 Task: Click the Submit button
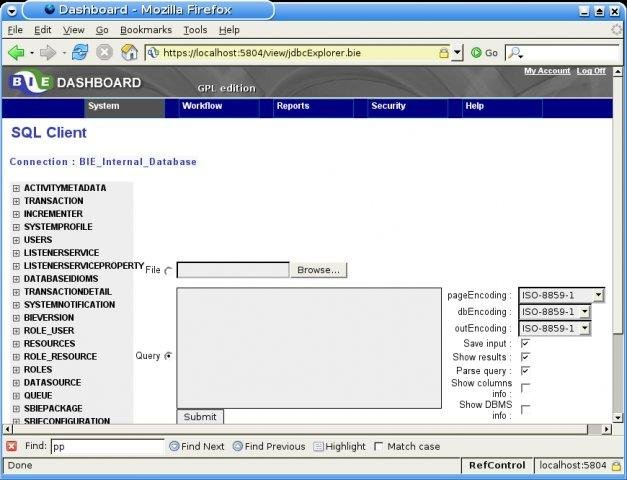tap(200, 416)
